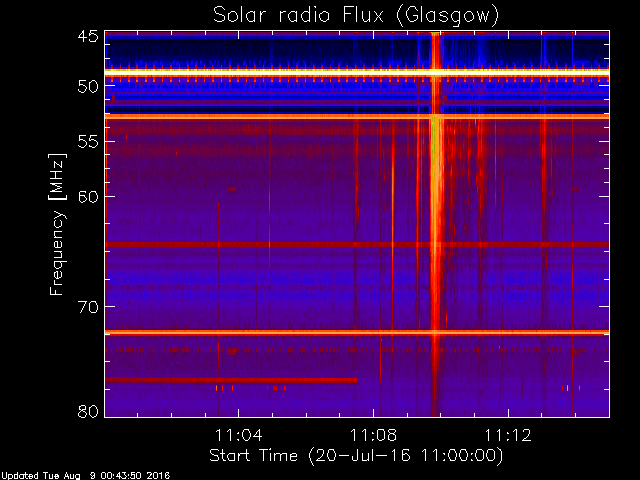
Task: Click the frequency tick label '50'
Action: (x=88, y=86)
